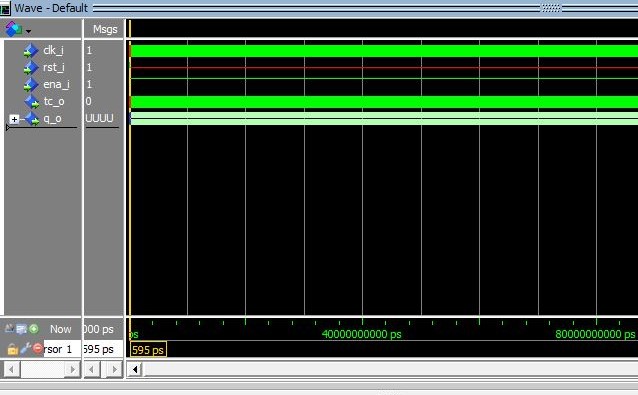Click the left arrow of the Msgs pane scrollbar
The image size is (638, 395).
click(92, 369)
